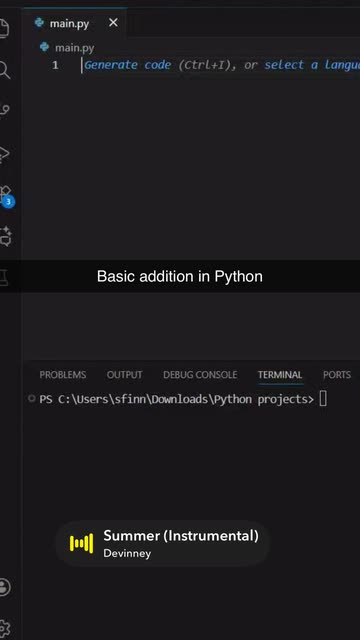Viewport: 360px width, 640px height.
Task: Open Extensions view with badge 3
Action: 6,196
